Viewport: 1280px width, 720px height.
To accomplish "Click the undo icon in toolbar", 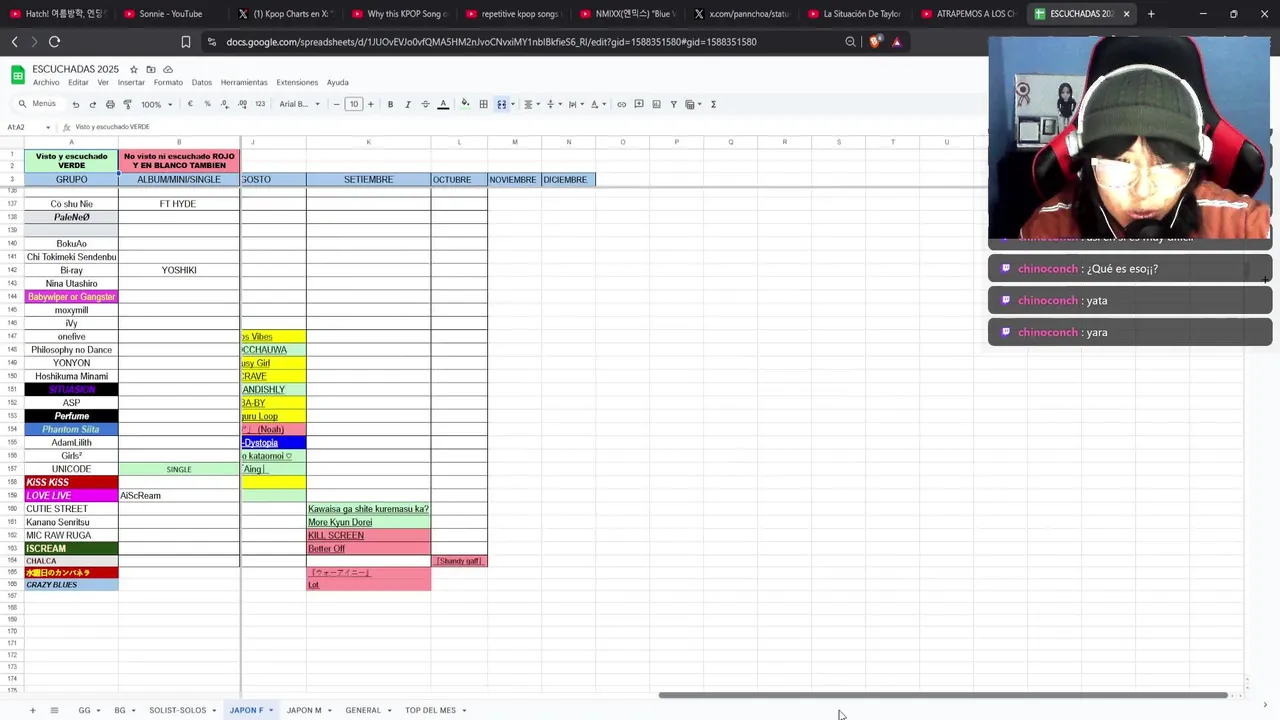I will [75, 104].
